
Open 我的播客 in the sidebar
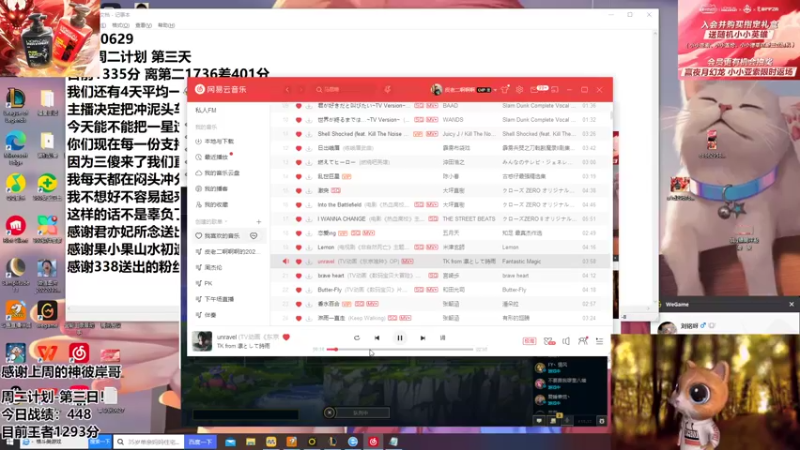point(212,189)
